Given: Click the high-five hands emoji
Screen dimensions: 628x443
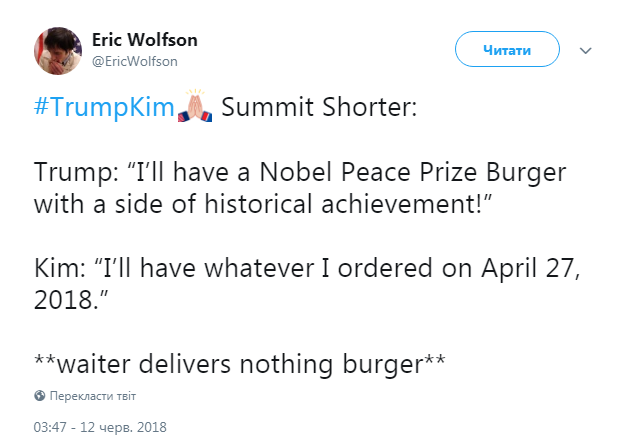Looking at the screenshot, I should point(195,105).
